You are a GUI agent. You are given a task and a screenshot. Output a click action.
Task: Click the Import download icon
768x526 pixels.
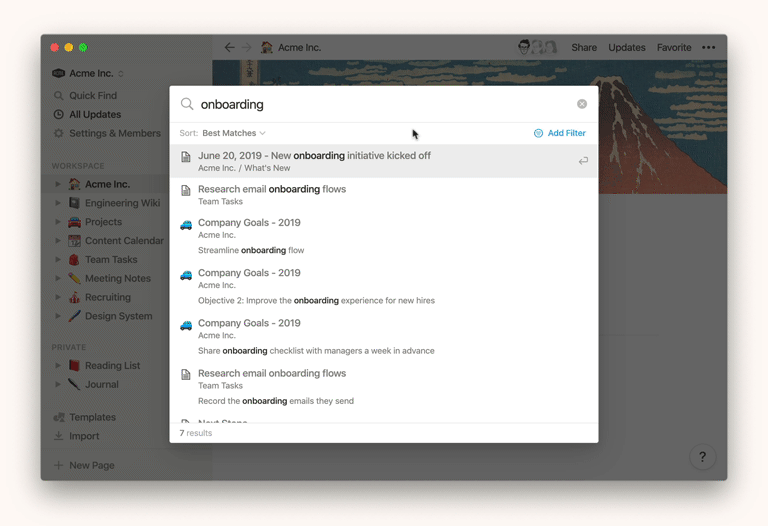[59, 436]
